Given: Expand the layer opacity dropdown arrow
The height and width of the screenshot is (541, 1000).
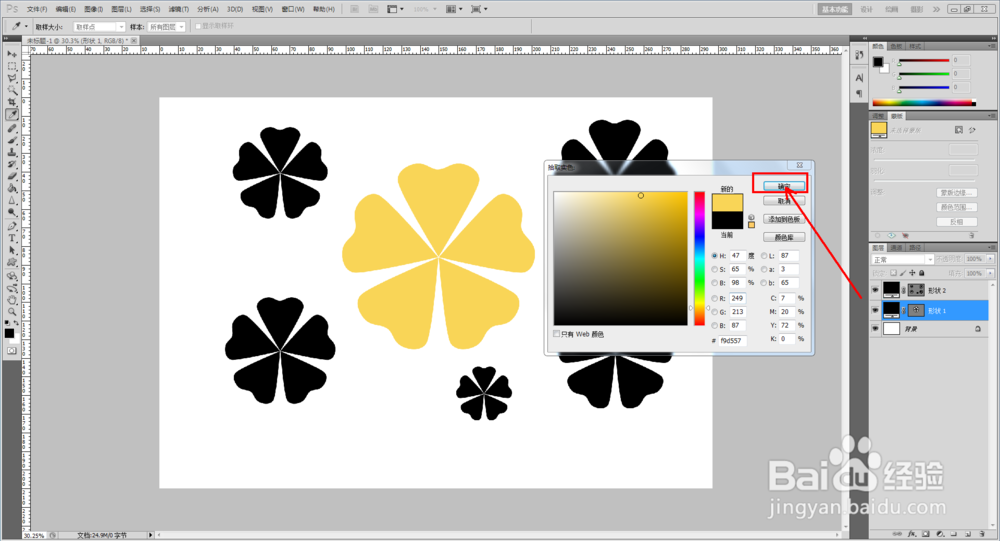Looking at the screenshot, I should 990,259.
